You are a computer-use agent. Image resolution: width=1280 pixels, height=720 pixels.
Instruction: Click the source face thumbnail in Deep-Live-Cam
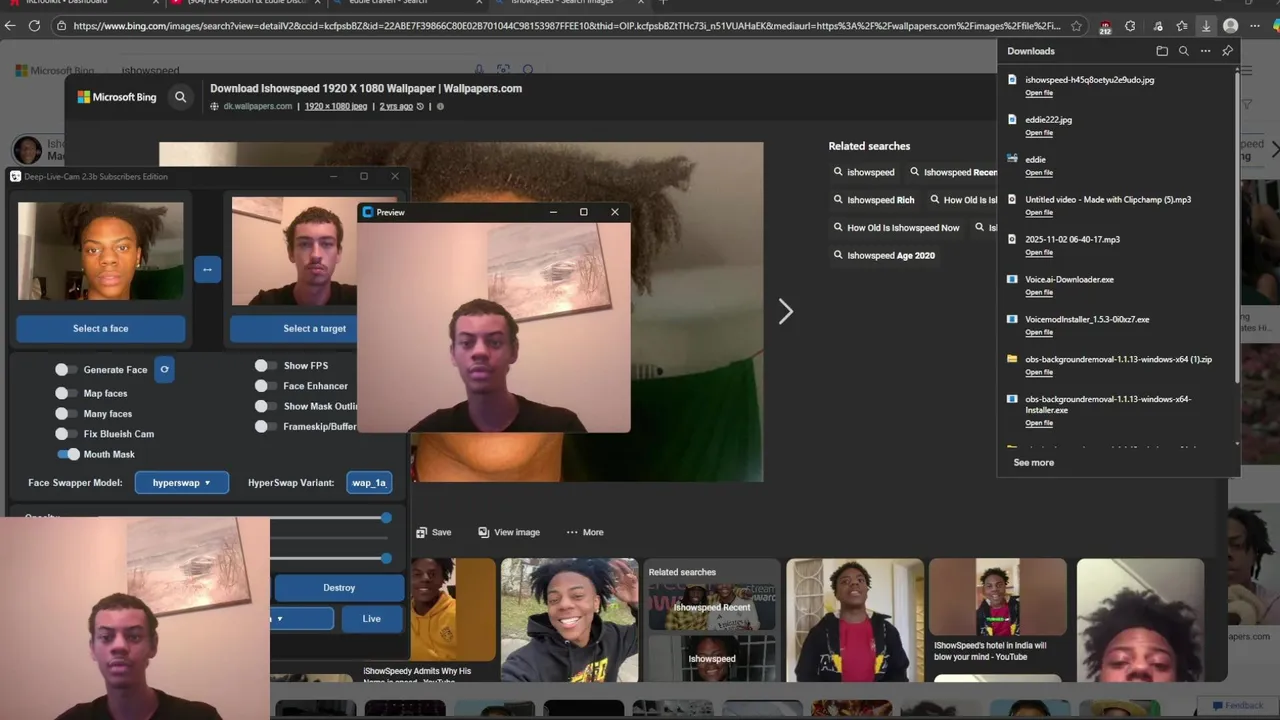pos(101,251)
